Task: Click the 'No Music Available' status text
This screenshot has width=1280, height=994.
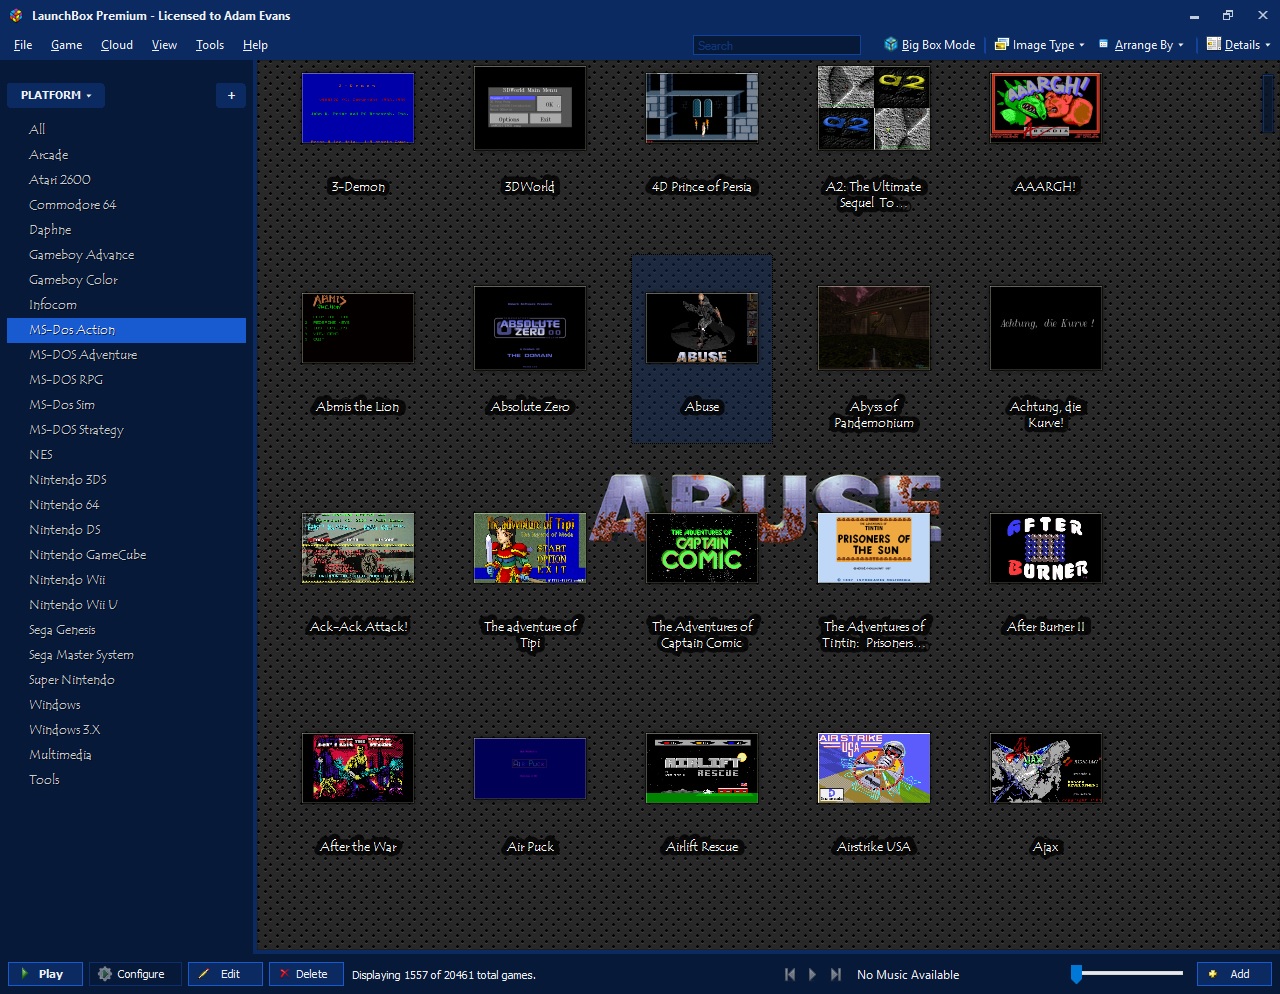Action: coord(908,975)
